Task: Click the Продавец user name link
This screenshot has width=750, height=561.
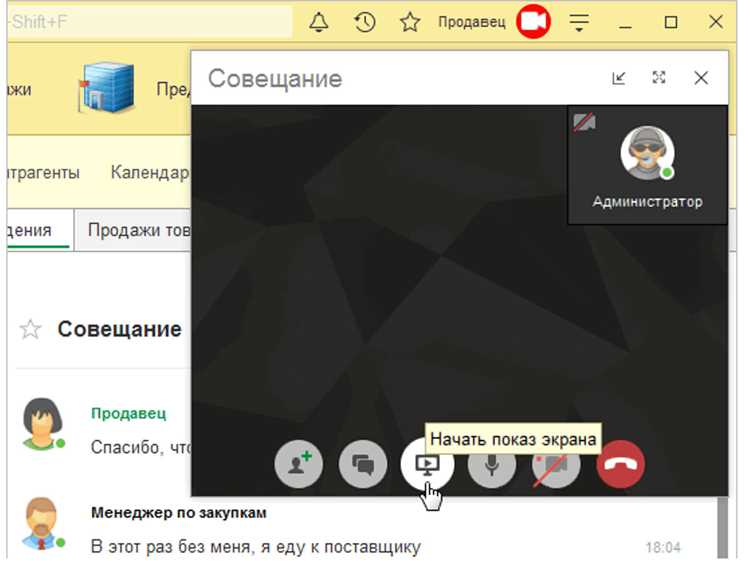Action: (x=472, y=22)
